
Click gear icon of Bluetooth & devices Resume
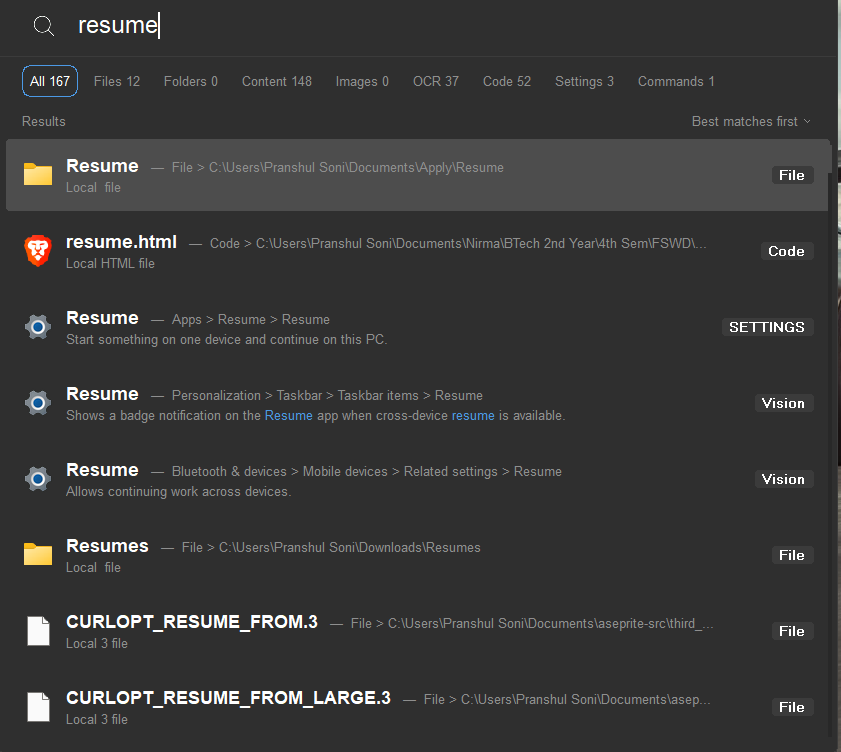38,478
